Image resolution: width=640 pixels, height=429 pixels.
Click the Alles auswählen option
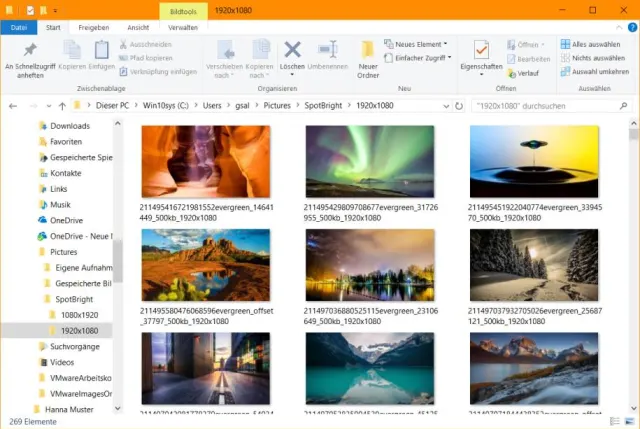coord(594,44)
